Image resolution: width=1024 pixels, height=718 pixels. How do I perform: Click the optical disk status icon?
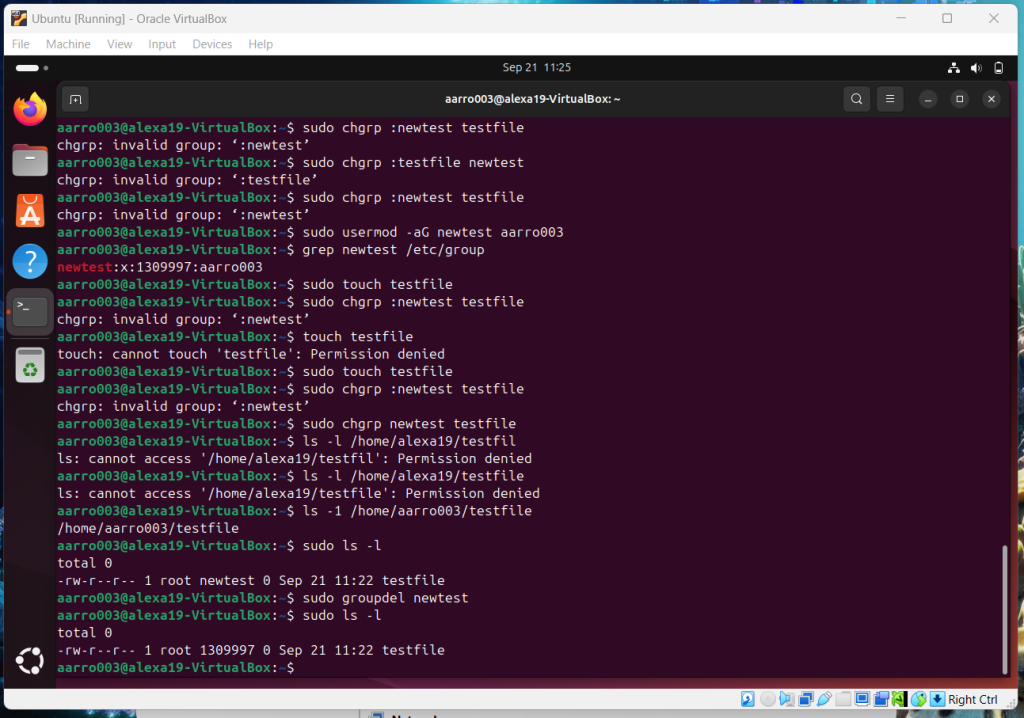(767, 699)
